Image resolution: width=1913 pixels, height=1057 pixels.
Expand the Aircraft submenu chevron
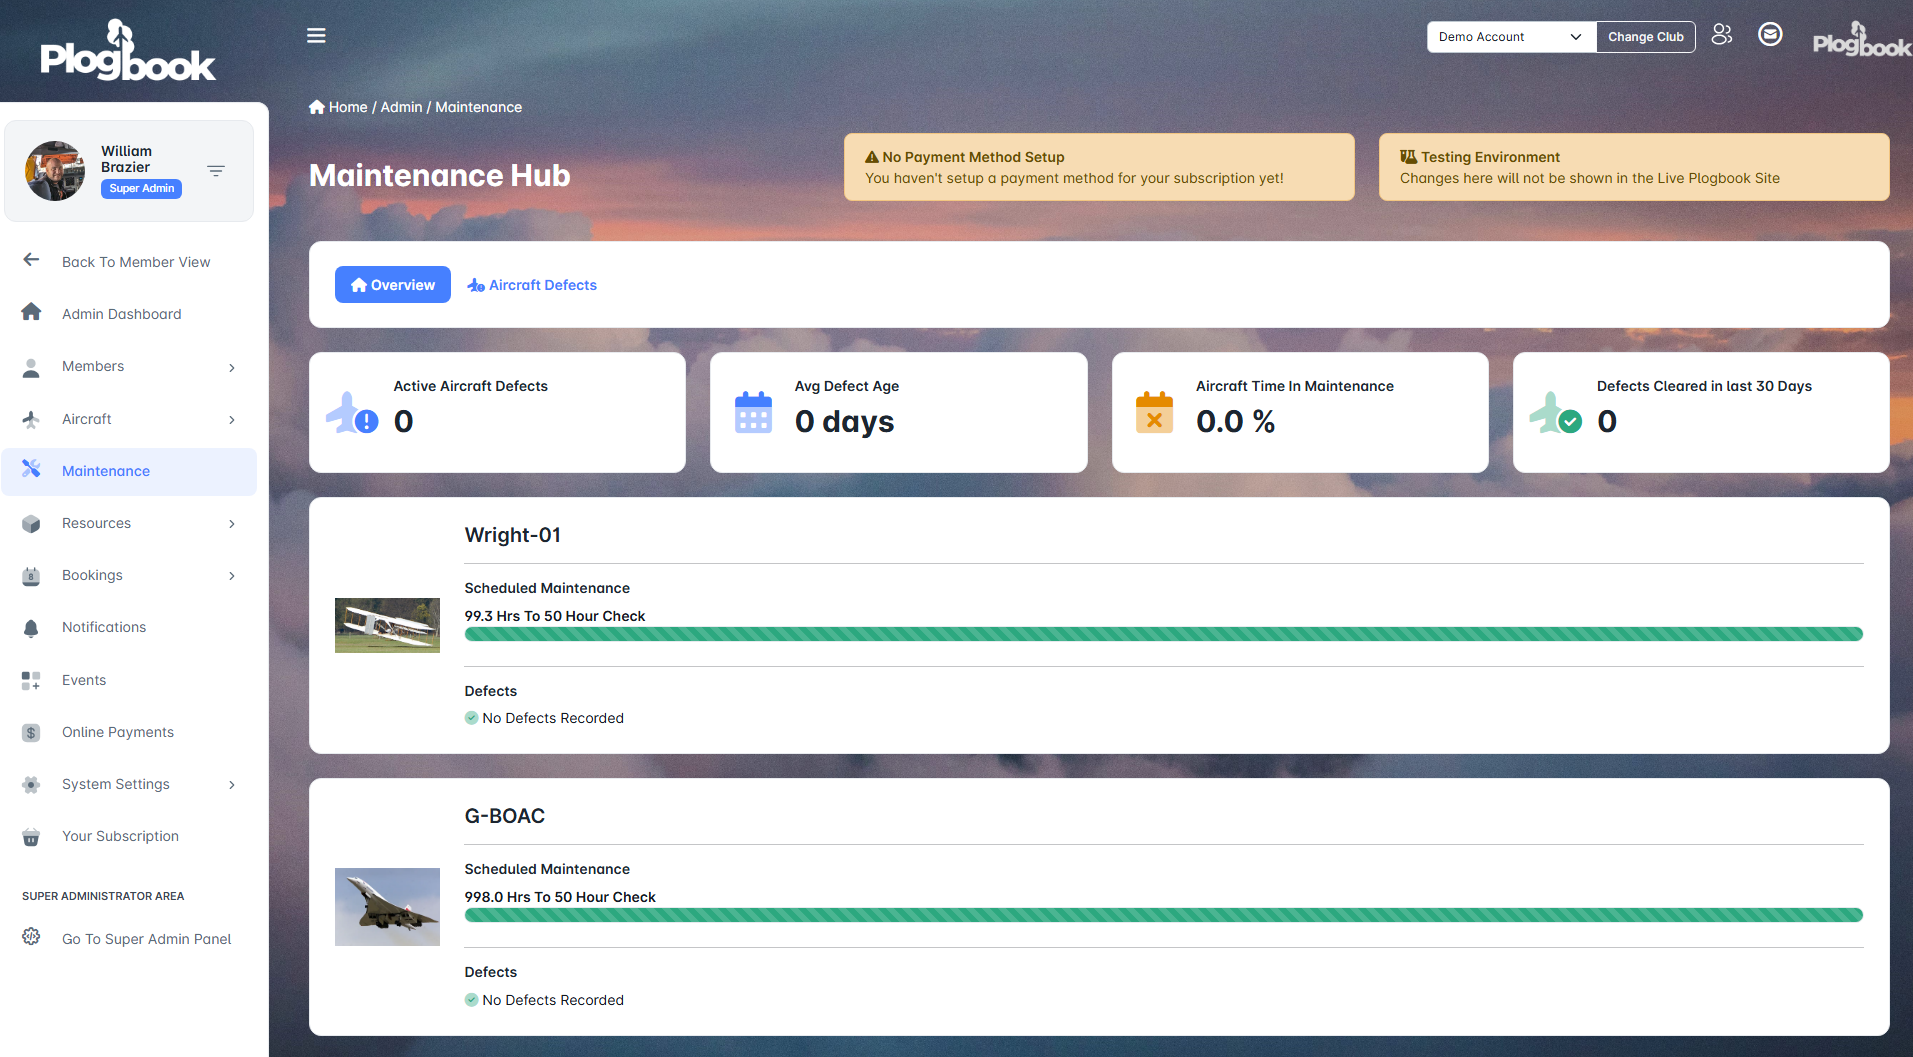coord(232,420)
